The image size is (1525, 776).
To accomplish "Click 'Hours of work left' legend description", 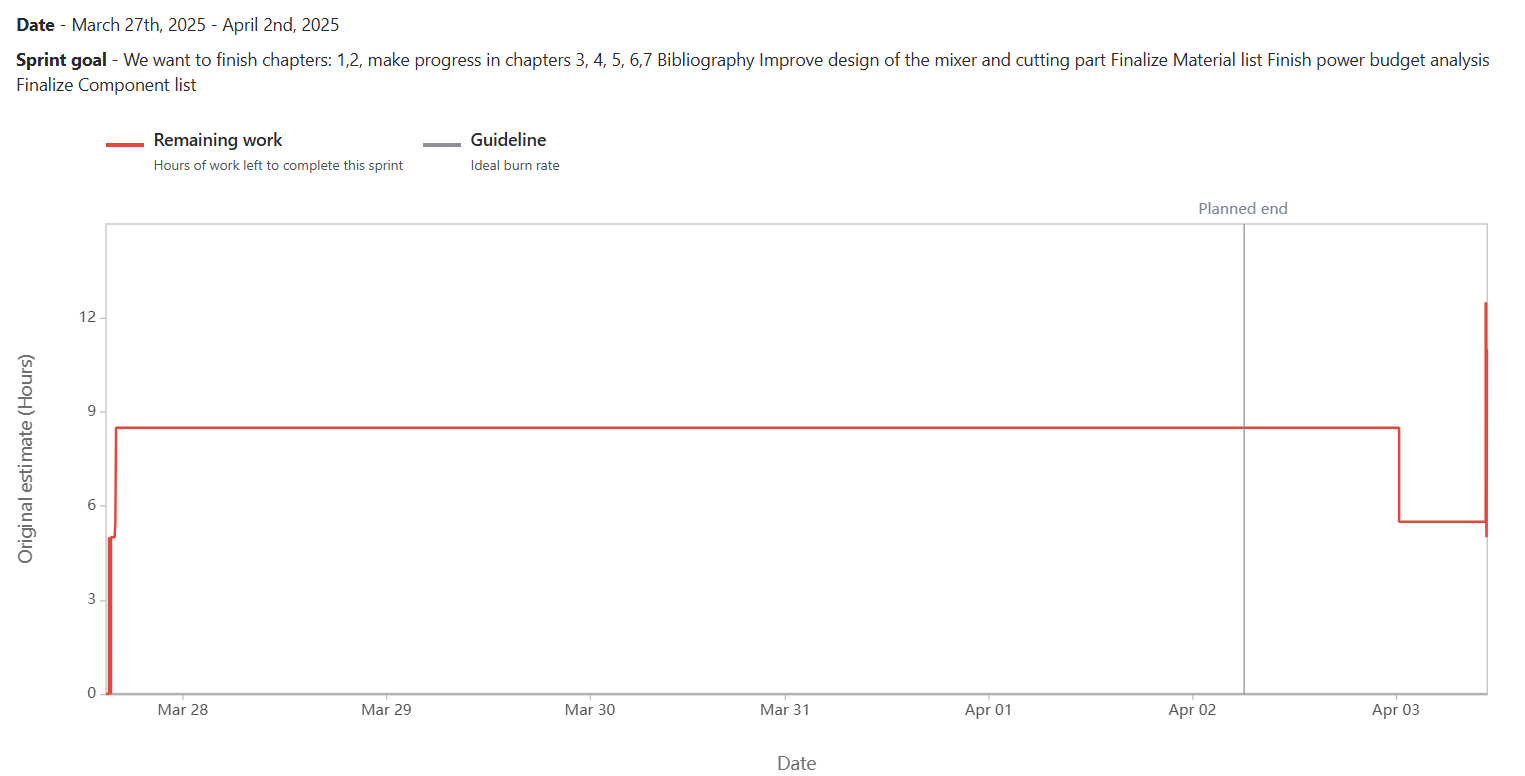I will [278, 166].
